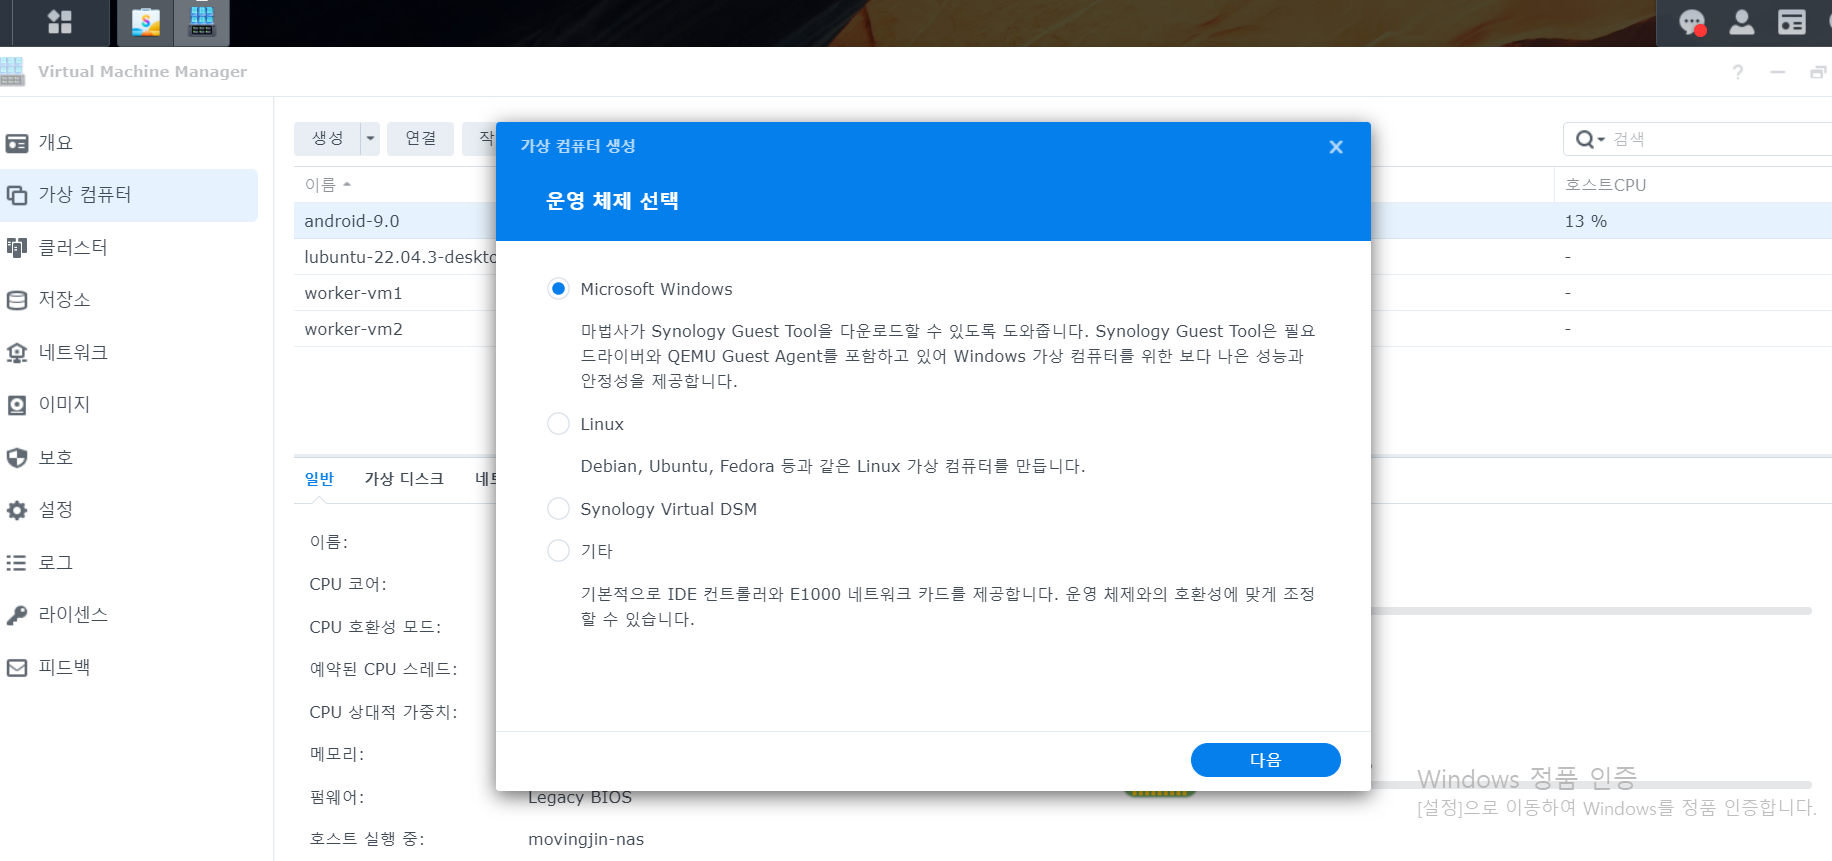The image size is (1832, 861).
Task: Click the movingjin-nas host value
Action: pyautogui.click(x=586, y=839)
